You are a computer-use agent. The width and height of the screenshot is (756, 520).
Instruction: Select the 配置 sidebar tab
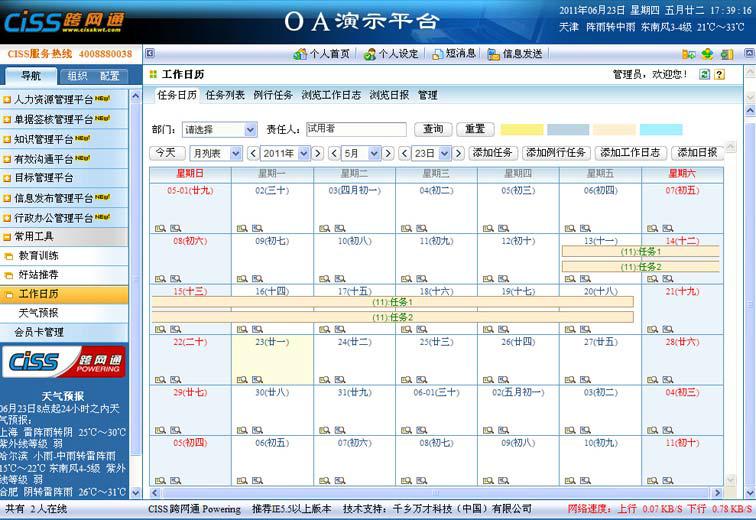[x=109, y=76]
